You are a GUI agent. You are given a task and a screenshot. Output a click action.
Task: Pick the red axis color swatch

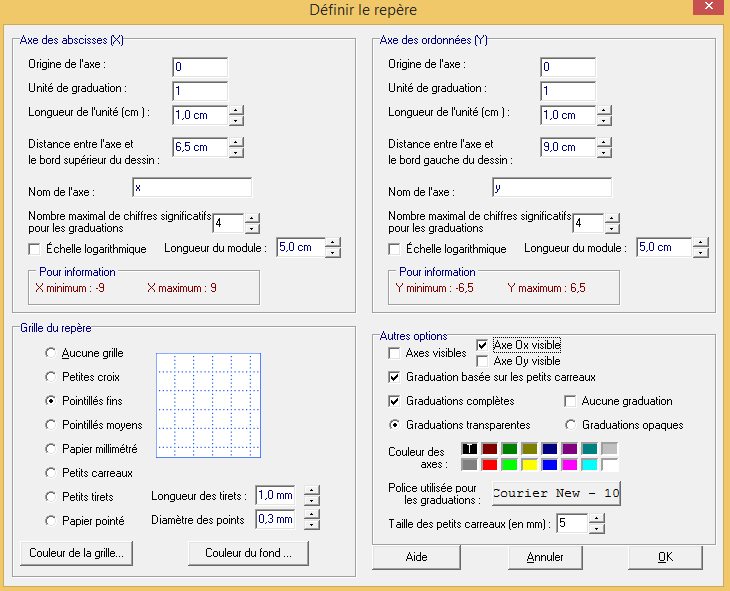coord(489,464)
